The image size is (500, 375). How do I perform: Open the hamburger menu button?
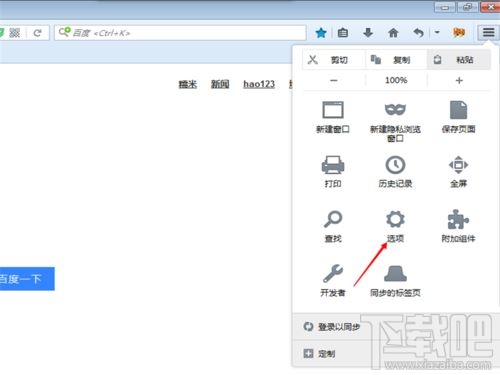click(488, 33)
